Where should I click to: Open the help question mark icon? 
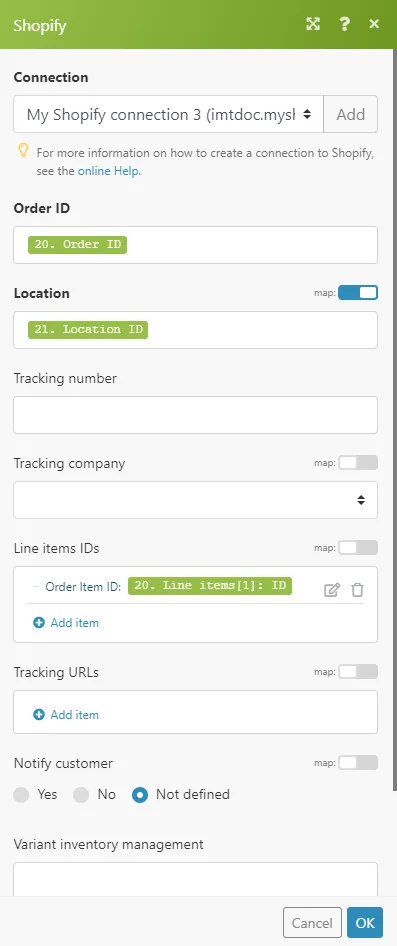tap(345, 24)
